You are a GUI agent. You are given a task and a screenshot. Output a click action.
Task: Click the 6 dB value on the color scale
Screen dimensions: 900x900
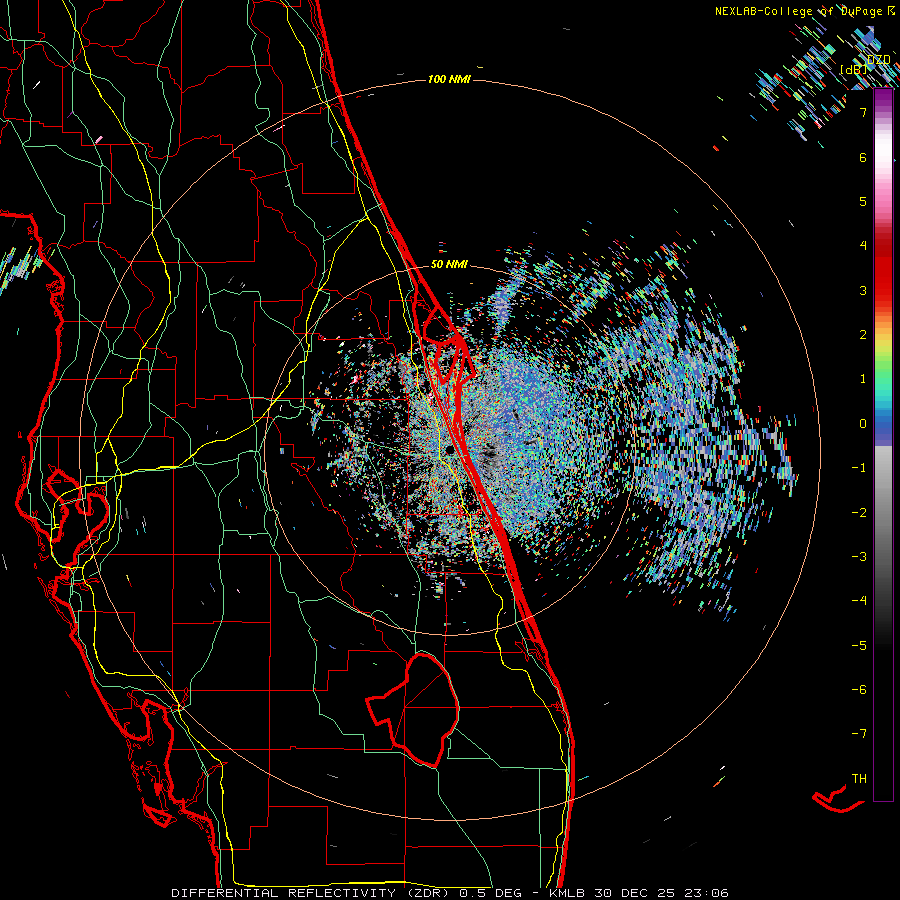(x=863, y=157)
